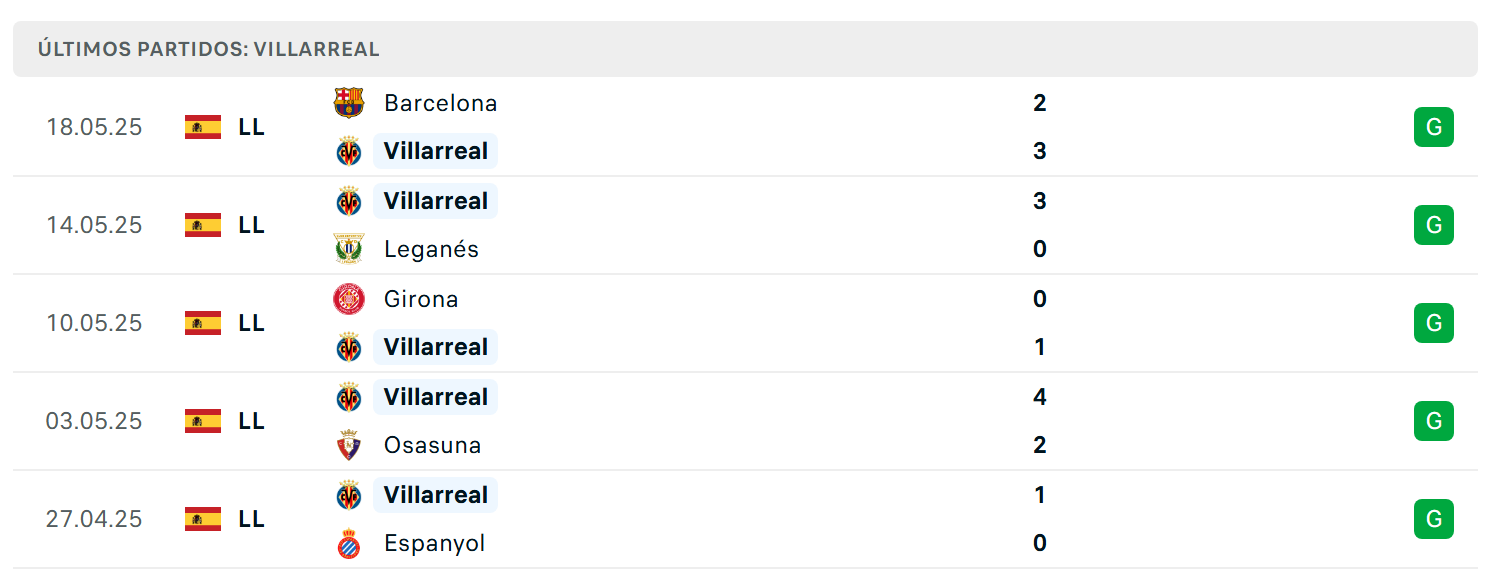Click green G badge for Osasuna match
The image size is (1491, 585).
tap(1434, 421)
